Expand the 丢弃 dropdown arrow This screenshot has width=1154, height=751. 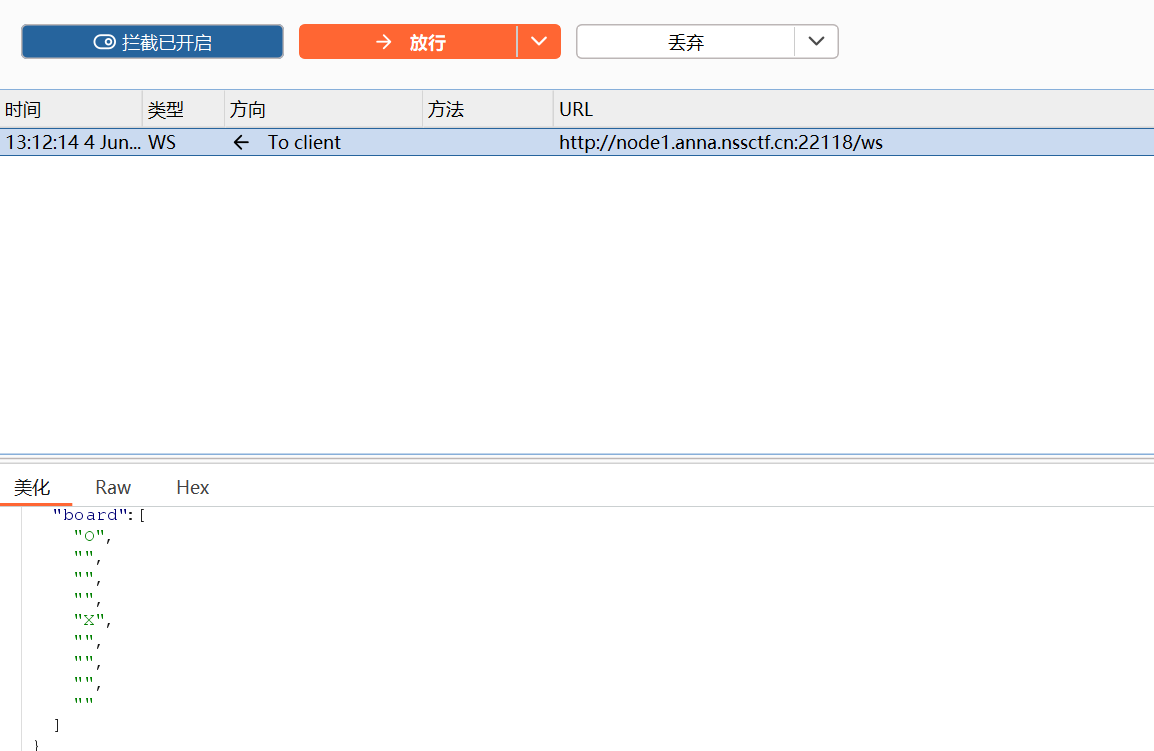click(x=816, y=42)
